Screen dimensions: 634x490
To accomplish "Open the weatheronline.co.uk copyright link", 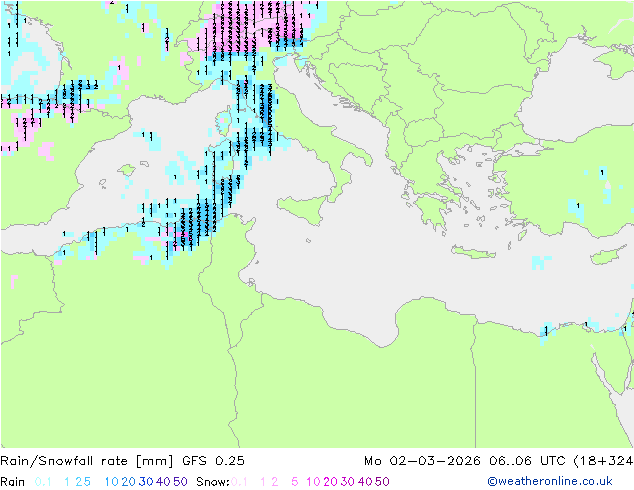I will point(550,481).
